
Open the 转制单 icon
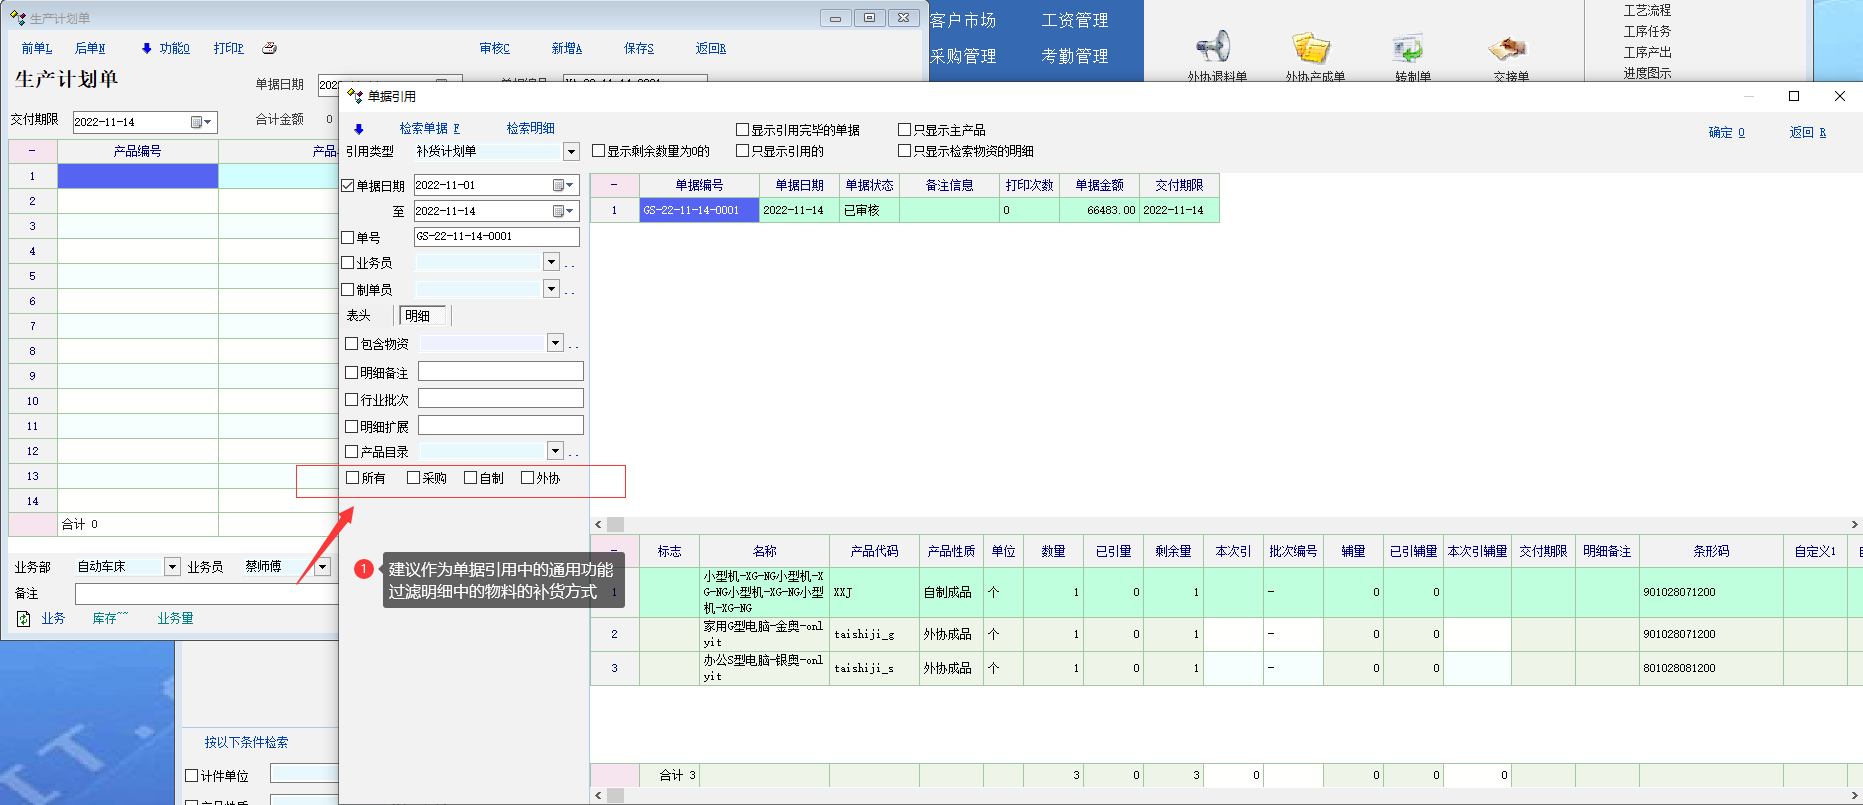(x=1409, y=48)
